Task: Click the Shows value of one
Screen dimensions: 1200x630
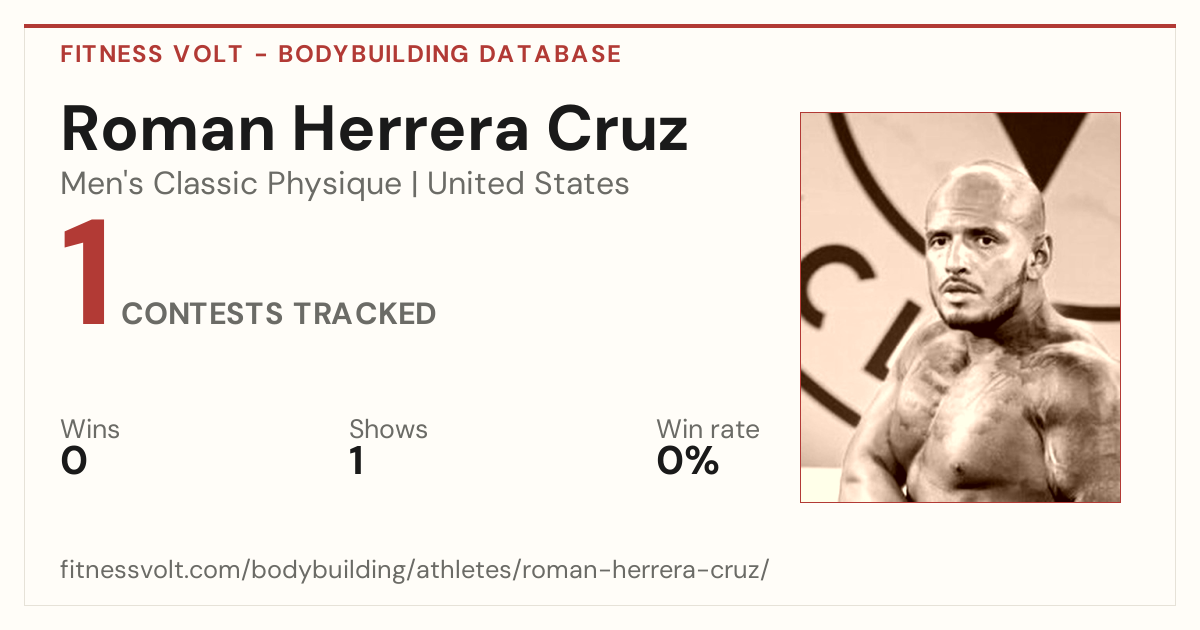Action: point(357,461)
